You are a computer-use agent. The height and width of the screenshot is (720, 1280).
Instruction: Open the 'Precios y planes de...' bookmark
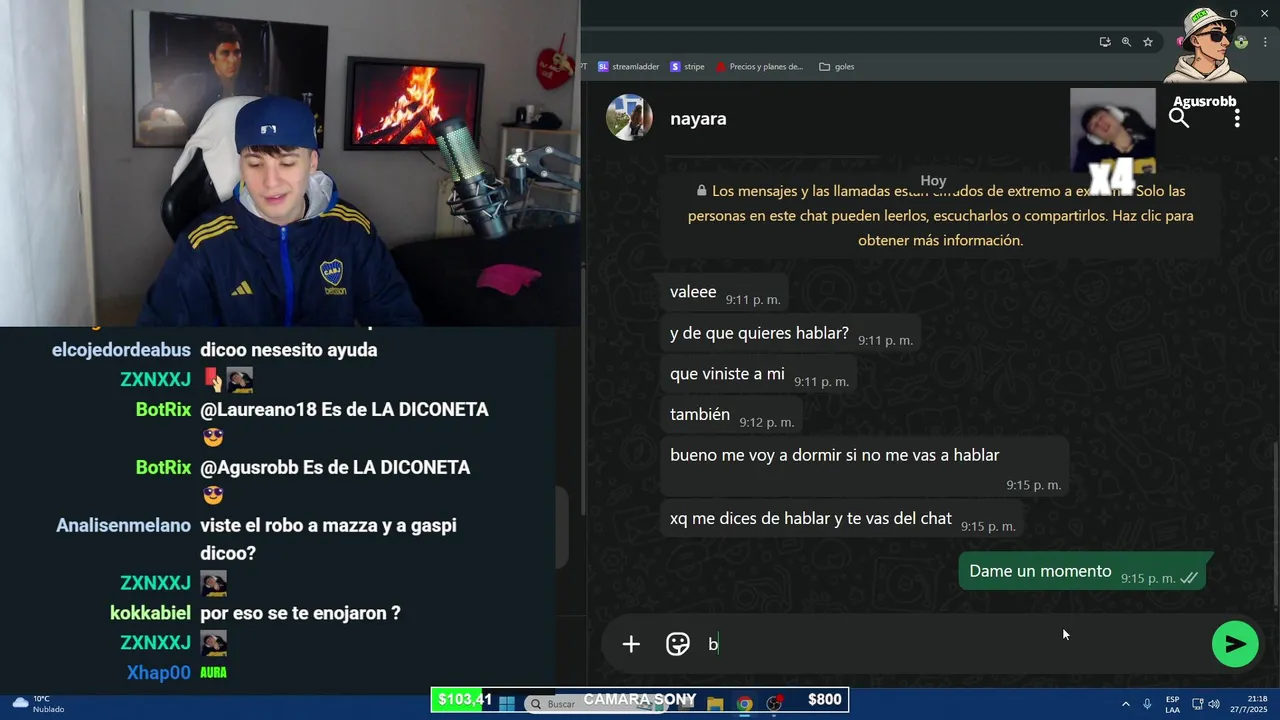759,67
